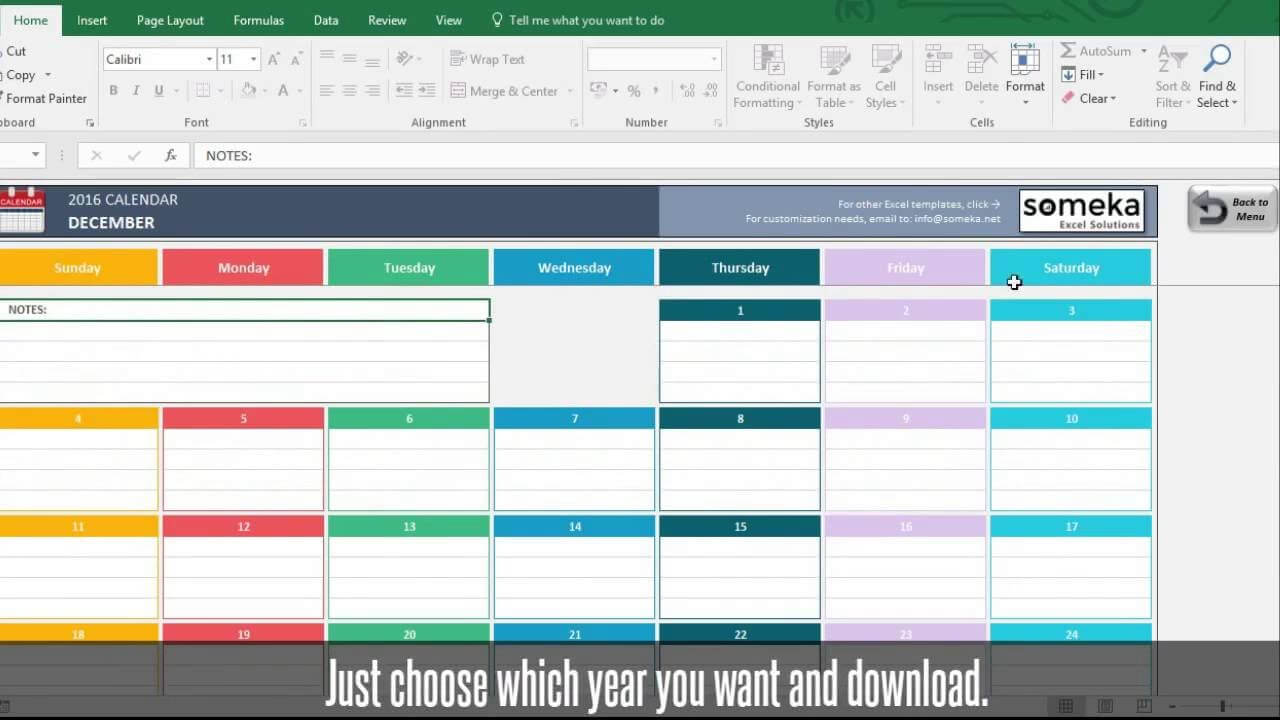Click the AutoSum sigma icon
This screenshot has height=720, width=1280.
pyautogui.click(x=1068, y=51)
